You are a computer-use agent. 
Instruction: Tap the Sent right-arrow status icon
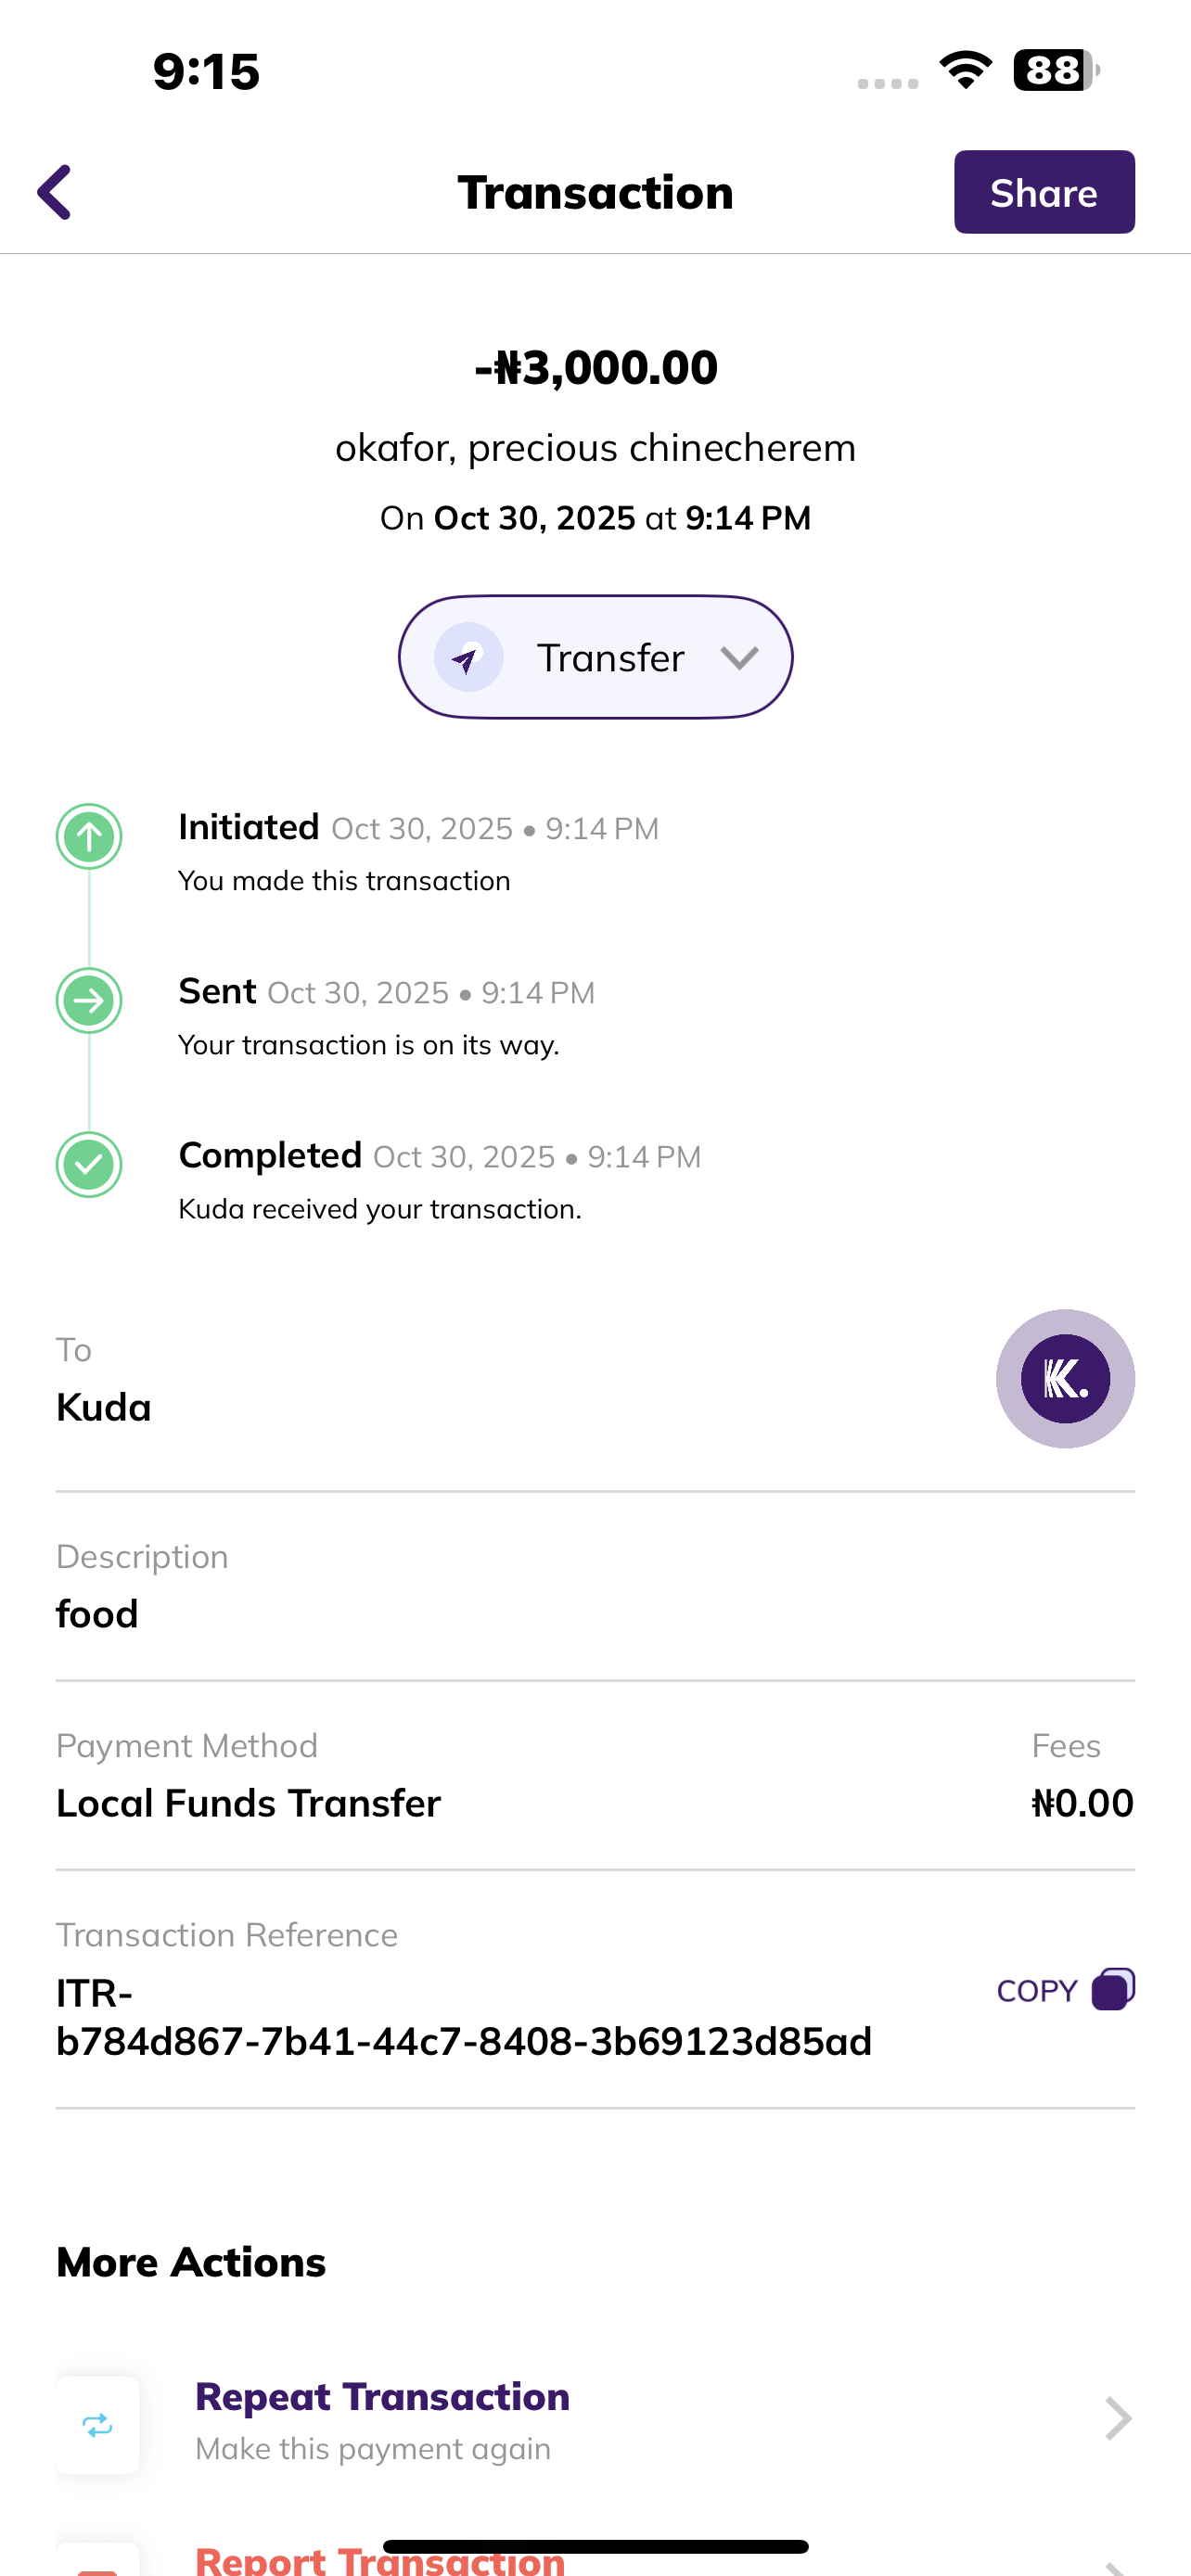click(89, 1000)
